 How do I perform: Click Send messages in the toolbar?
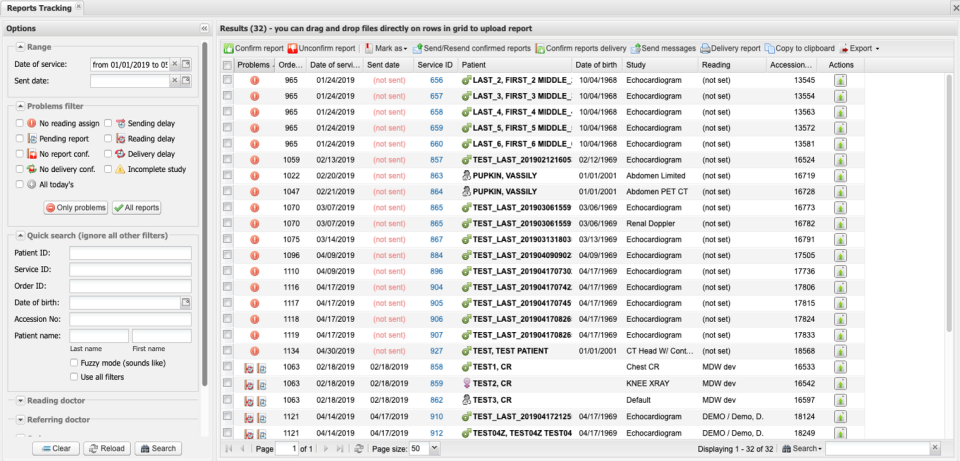(x=663, y=48)
